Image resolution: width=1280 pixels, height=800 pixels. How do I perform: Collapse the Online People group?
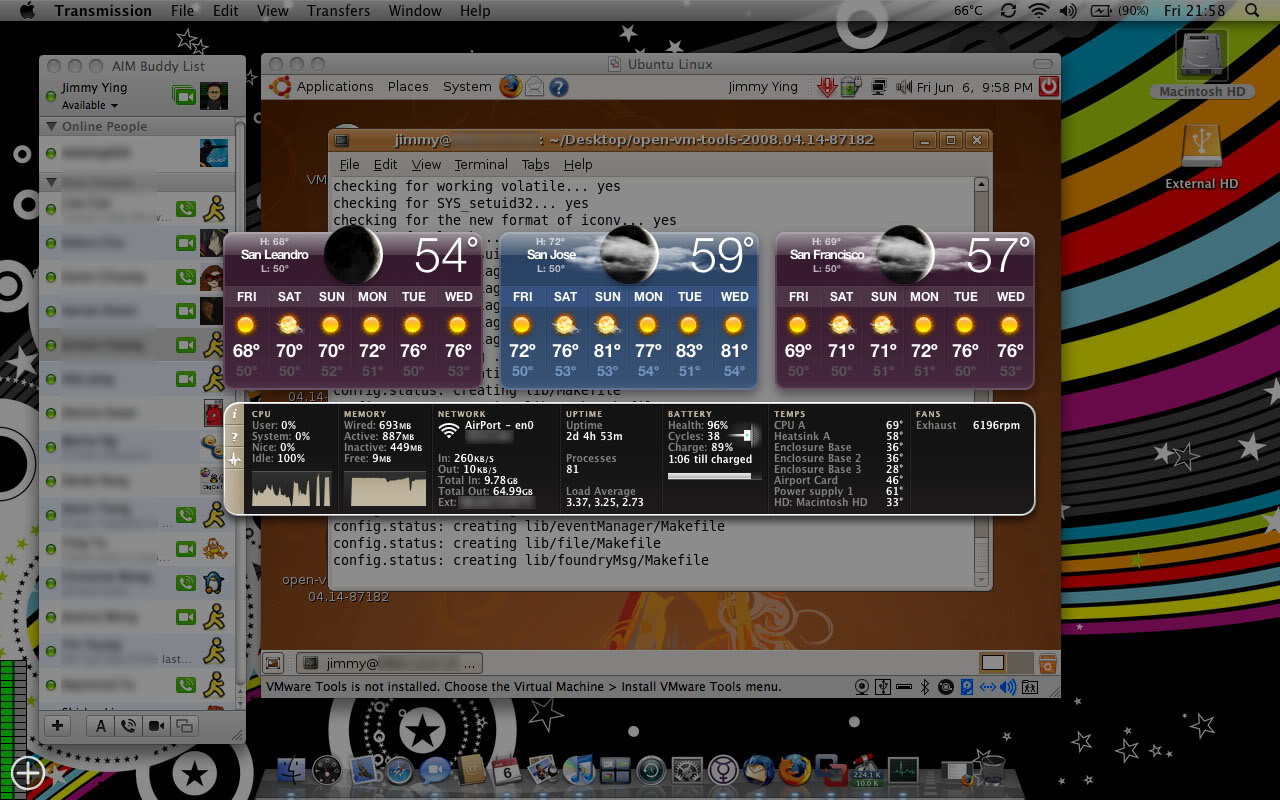pyautogui.click(x=51, y=126)
